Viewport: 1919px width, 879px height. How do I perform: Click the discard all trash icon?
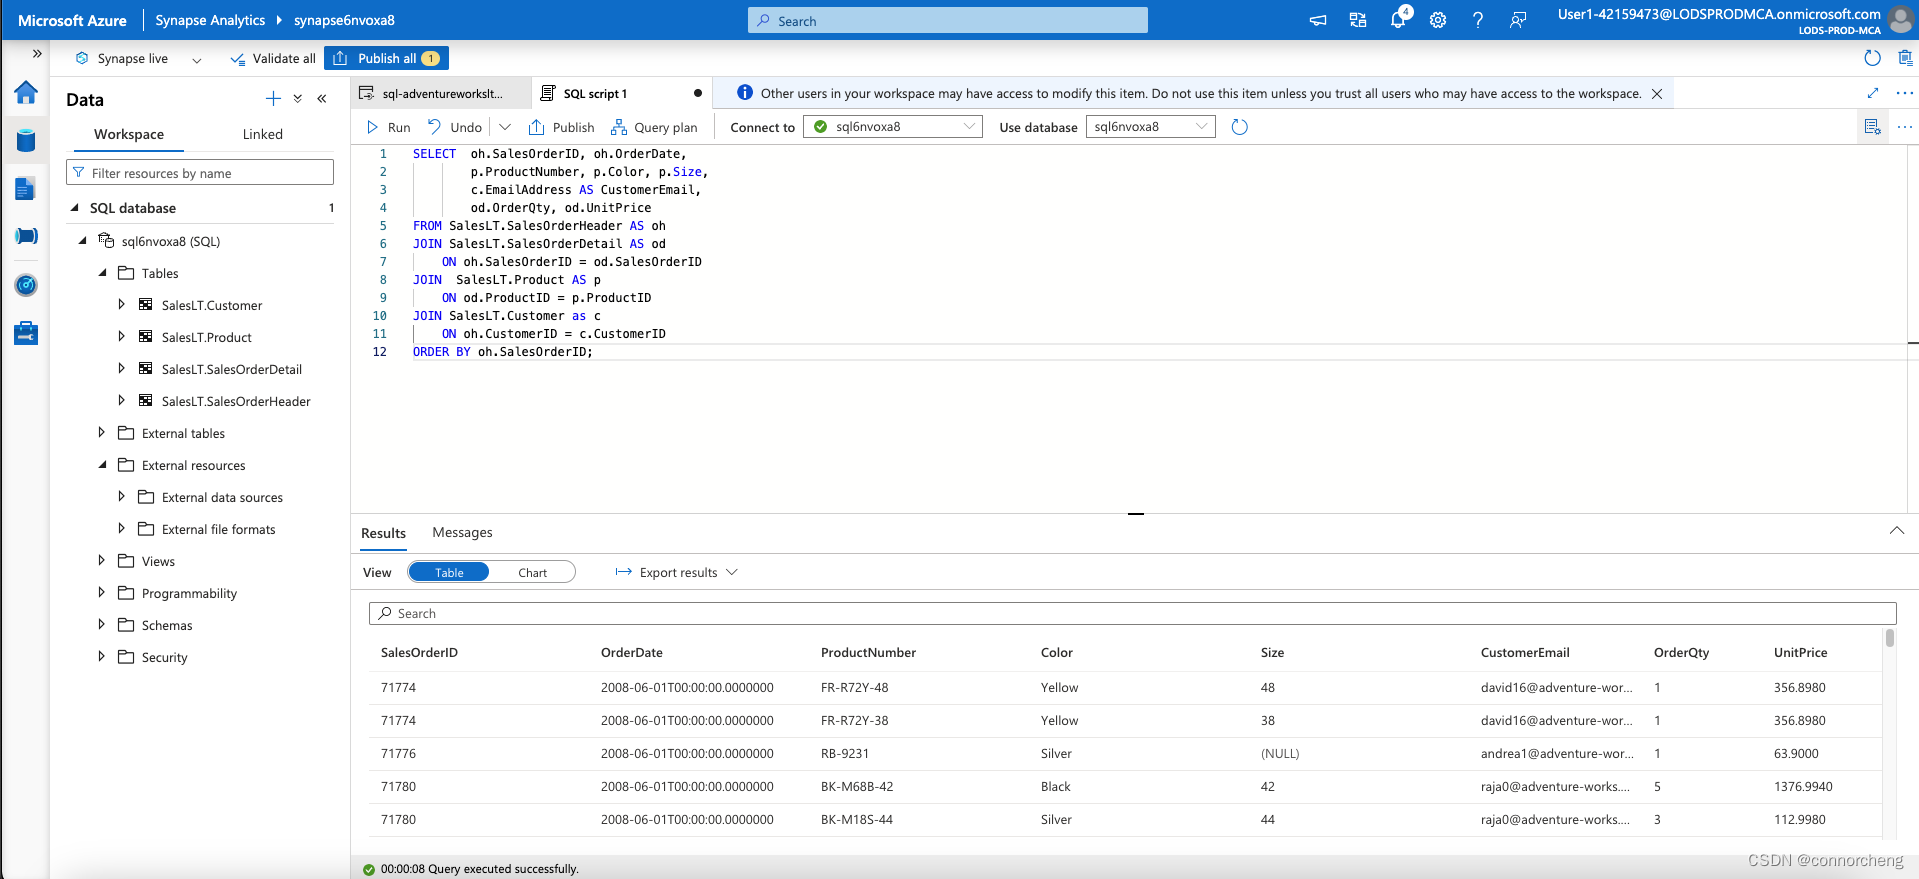pos(1906,58)
